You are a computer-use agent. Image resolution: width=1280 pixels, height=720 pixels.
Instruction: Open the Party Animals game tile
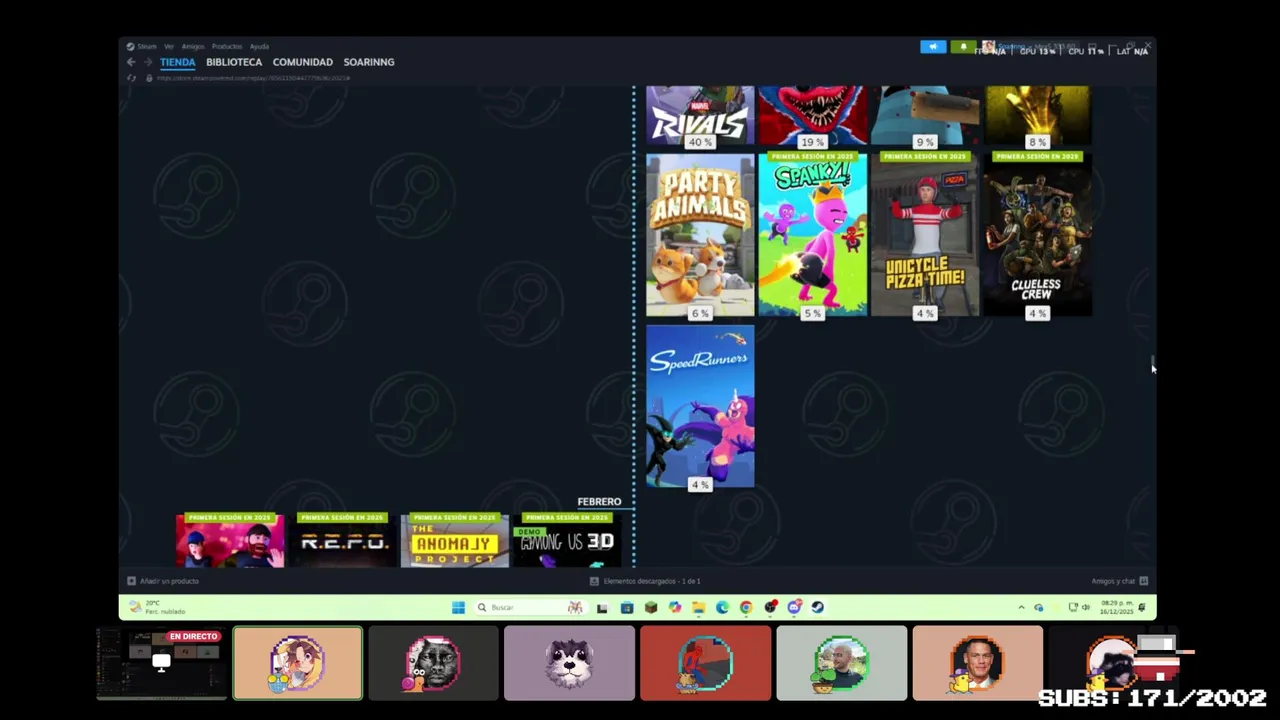[700, 234]
